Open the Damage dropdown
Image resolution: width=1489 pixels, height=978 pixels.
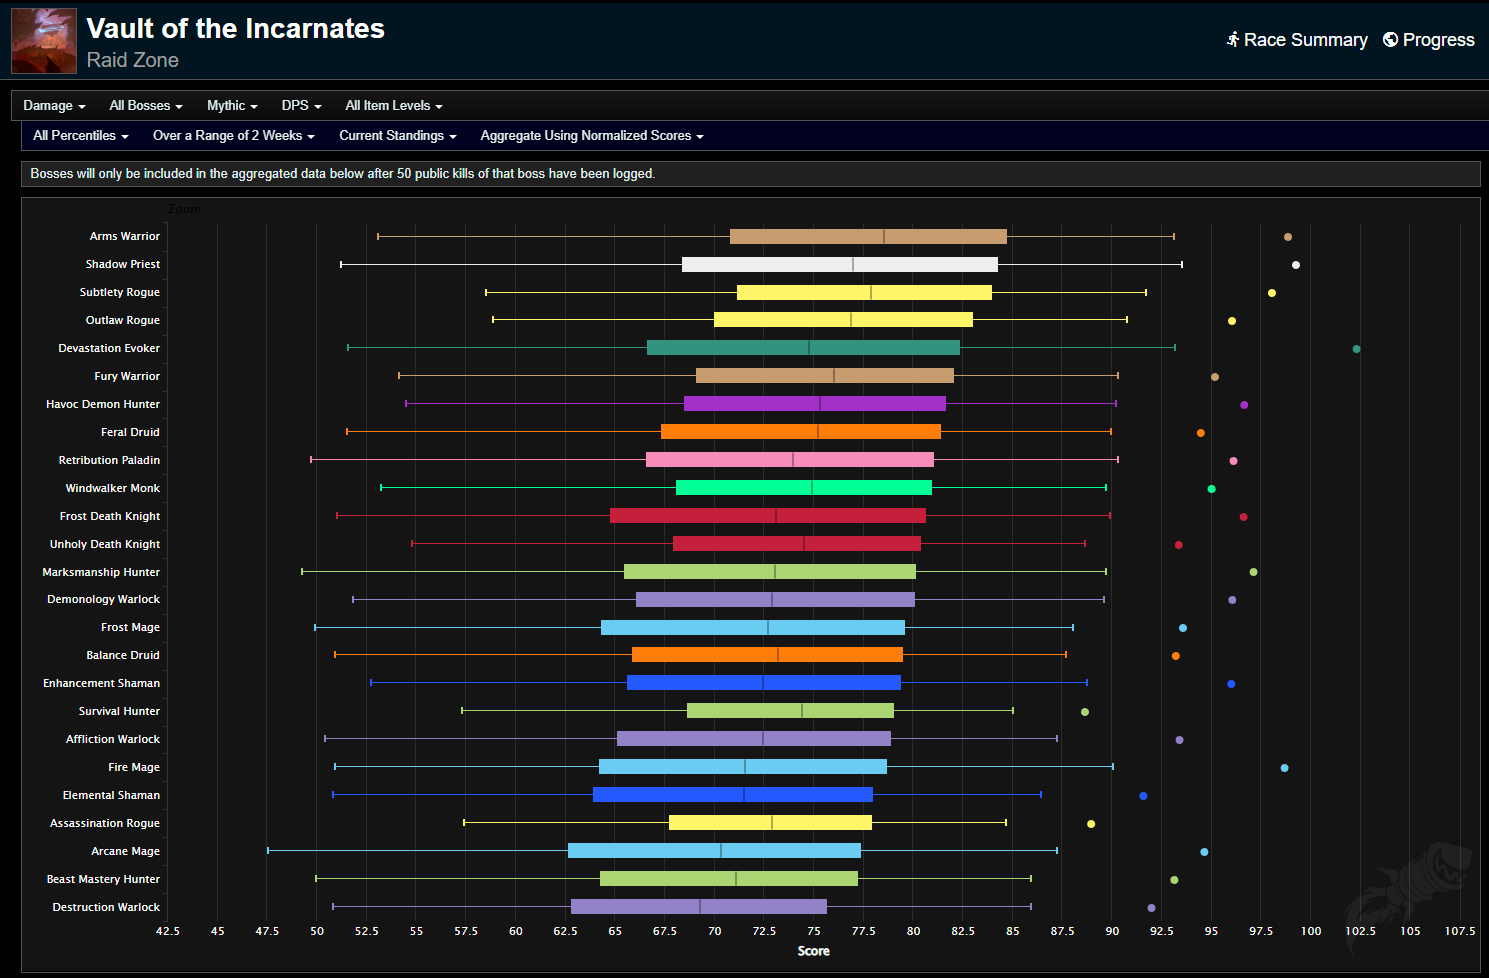point(54,105)
